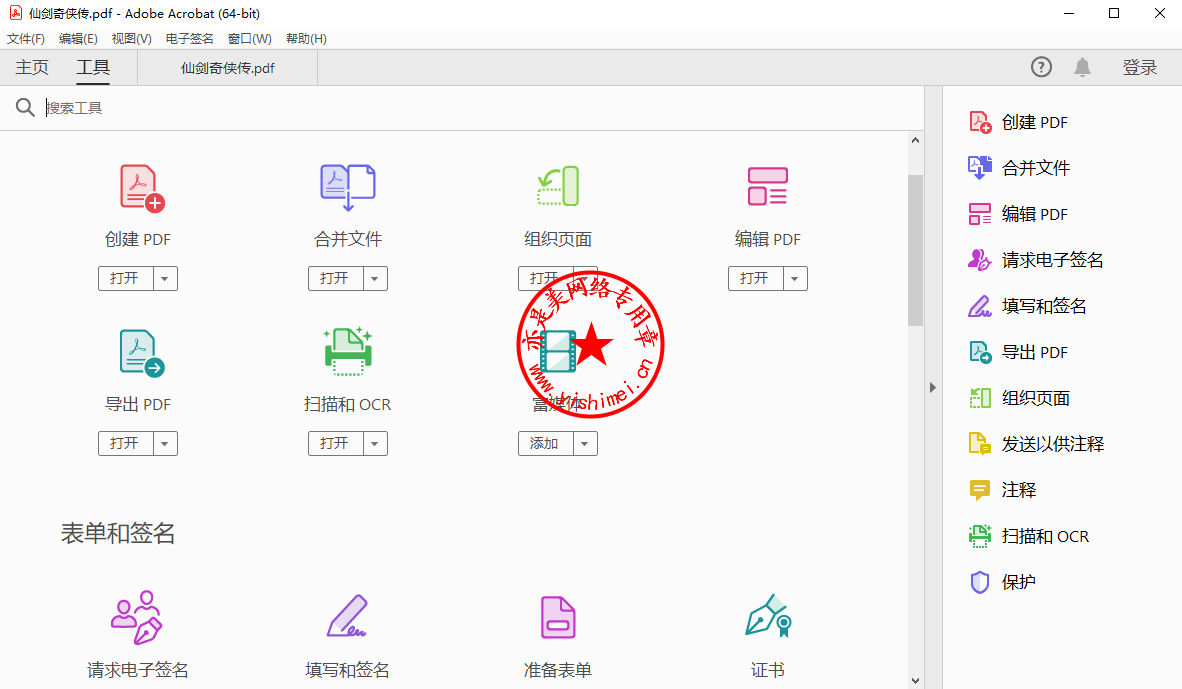Click 添加 button under 富媒体
This screenshot has height=689, width=1182.
click(546, 444)
